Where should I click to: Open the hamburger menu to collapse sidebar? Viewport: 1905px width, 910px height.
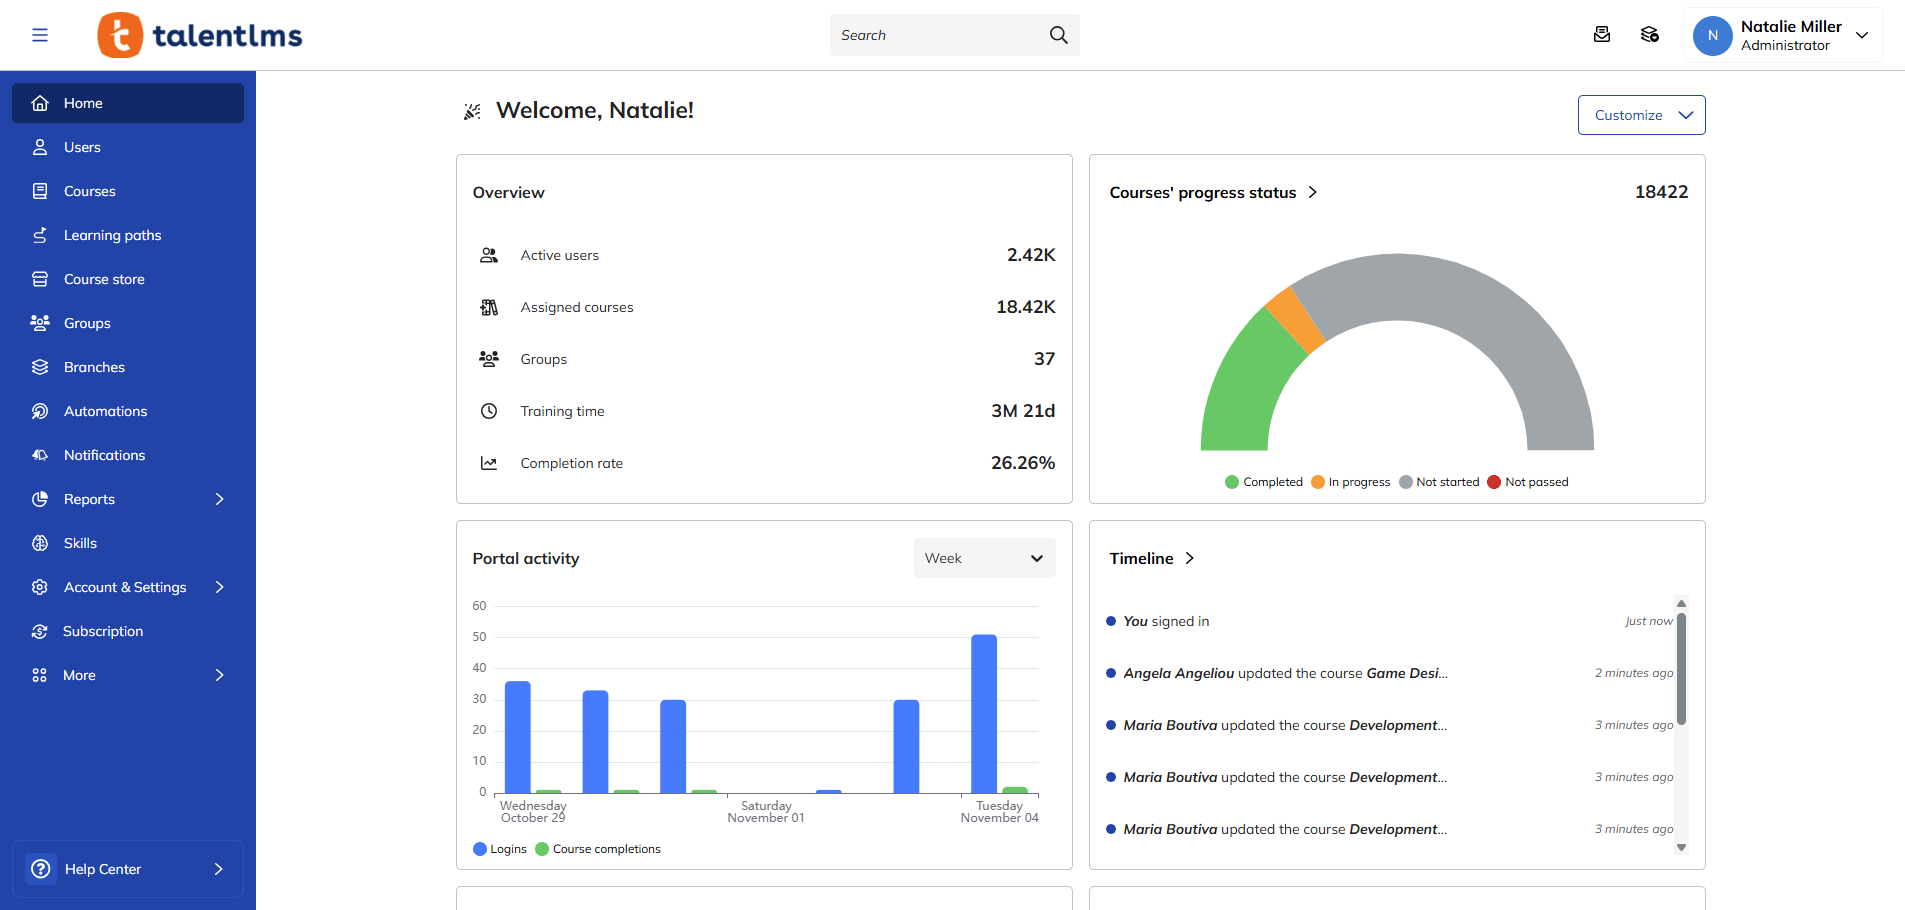click(x=40, y=34)
